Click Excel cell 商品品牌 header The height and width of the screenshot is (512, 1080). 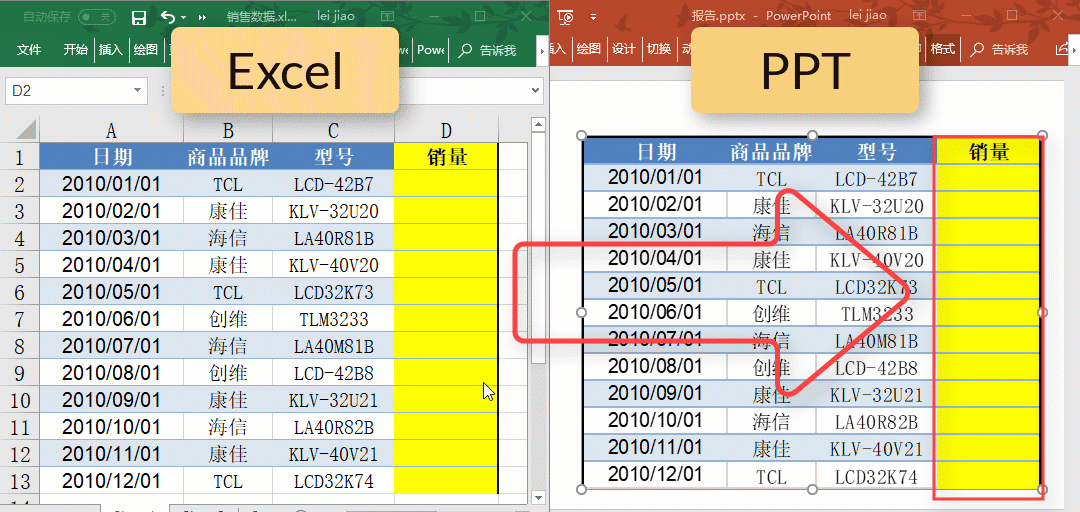coord(228,157)
